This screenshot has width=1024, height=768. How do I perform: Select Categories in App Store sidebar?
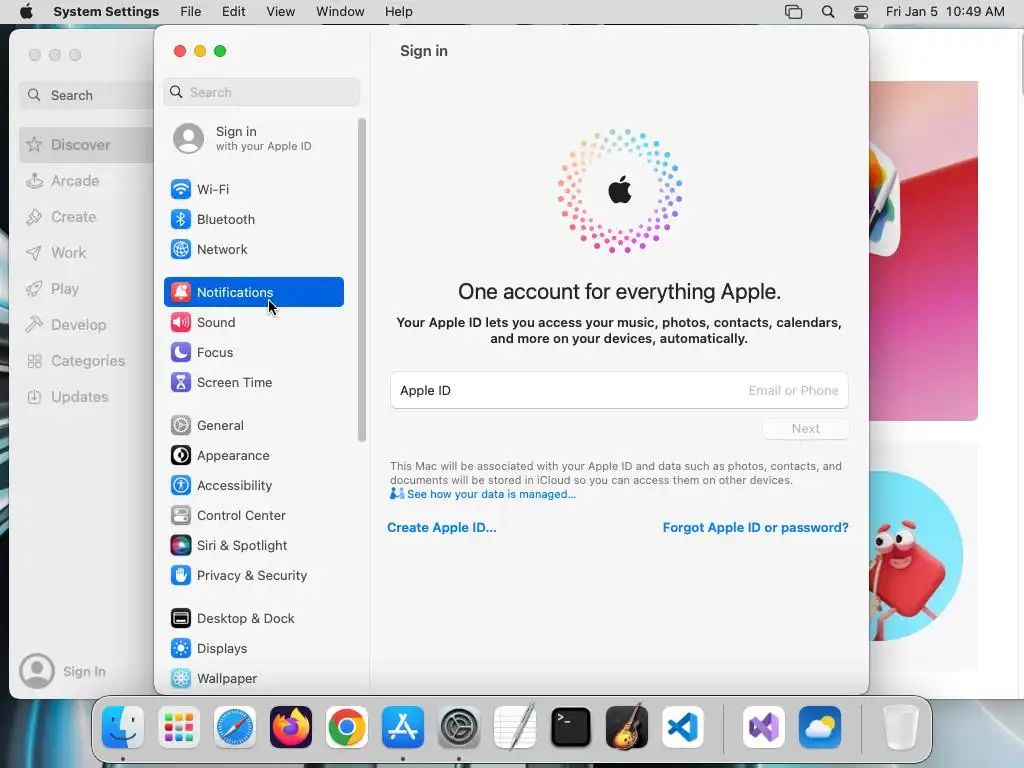pos(86,361)
